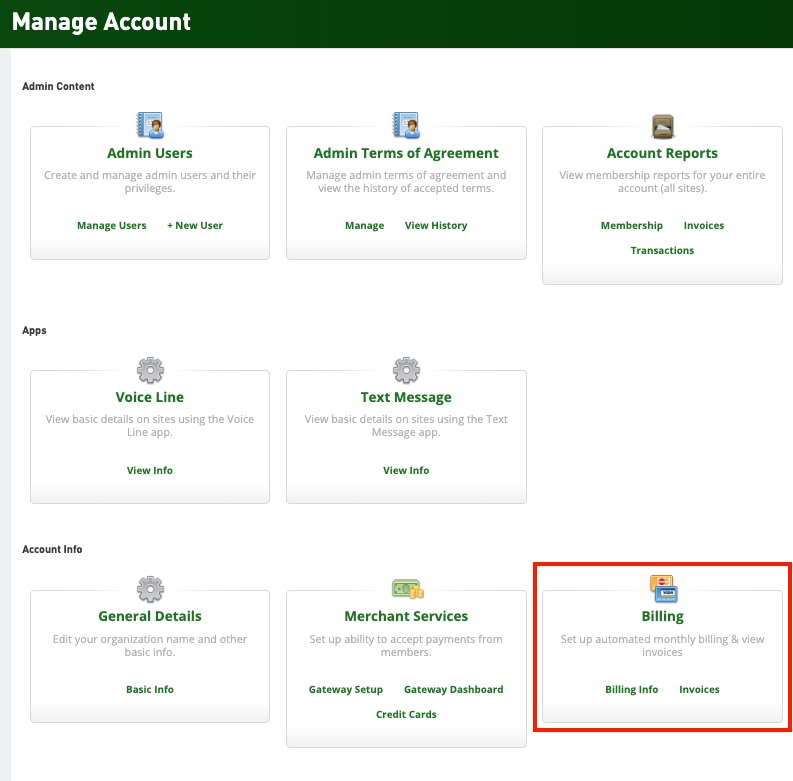Open the Transactions report link

point(662,250)
